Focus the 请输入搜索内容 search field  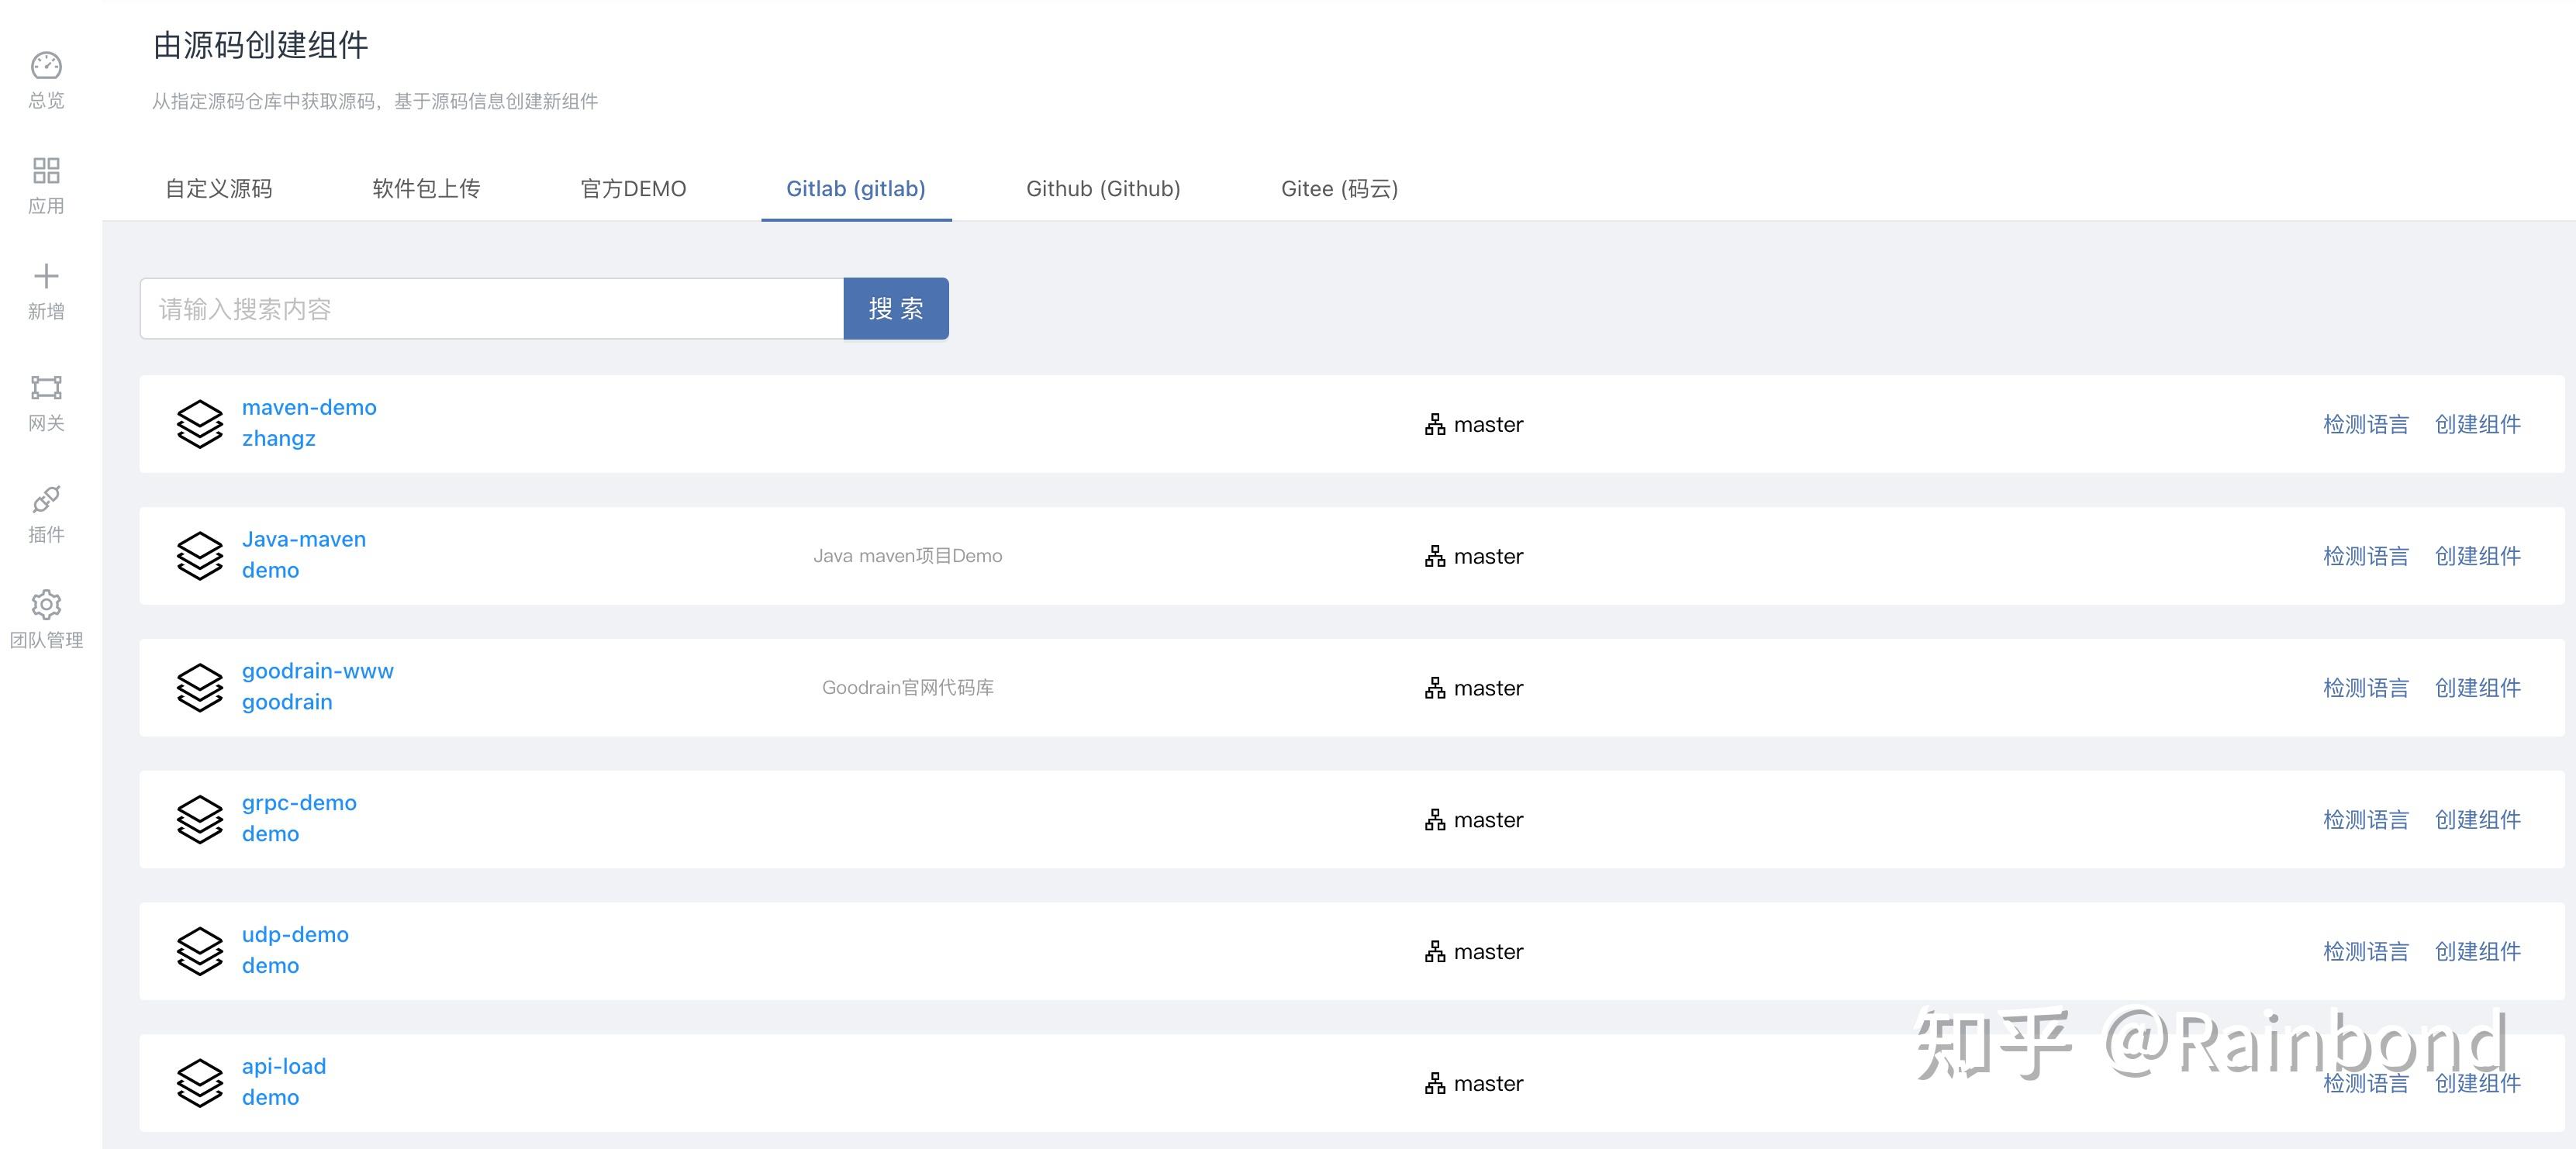tap(491, 309)
